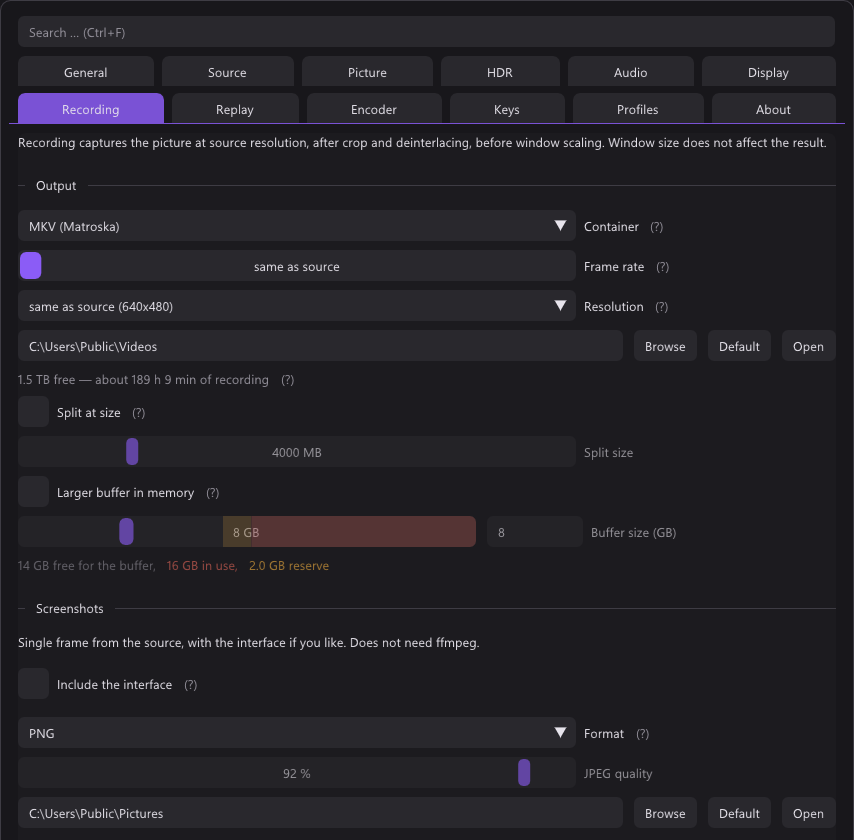
Task: Click the Buffer size (GB) number field
Action: (535, 532)
